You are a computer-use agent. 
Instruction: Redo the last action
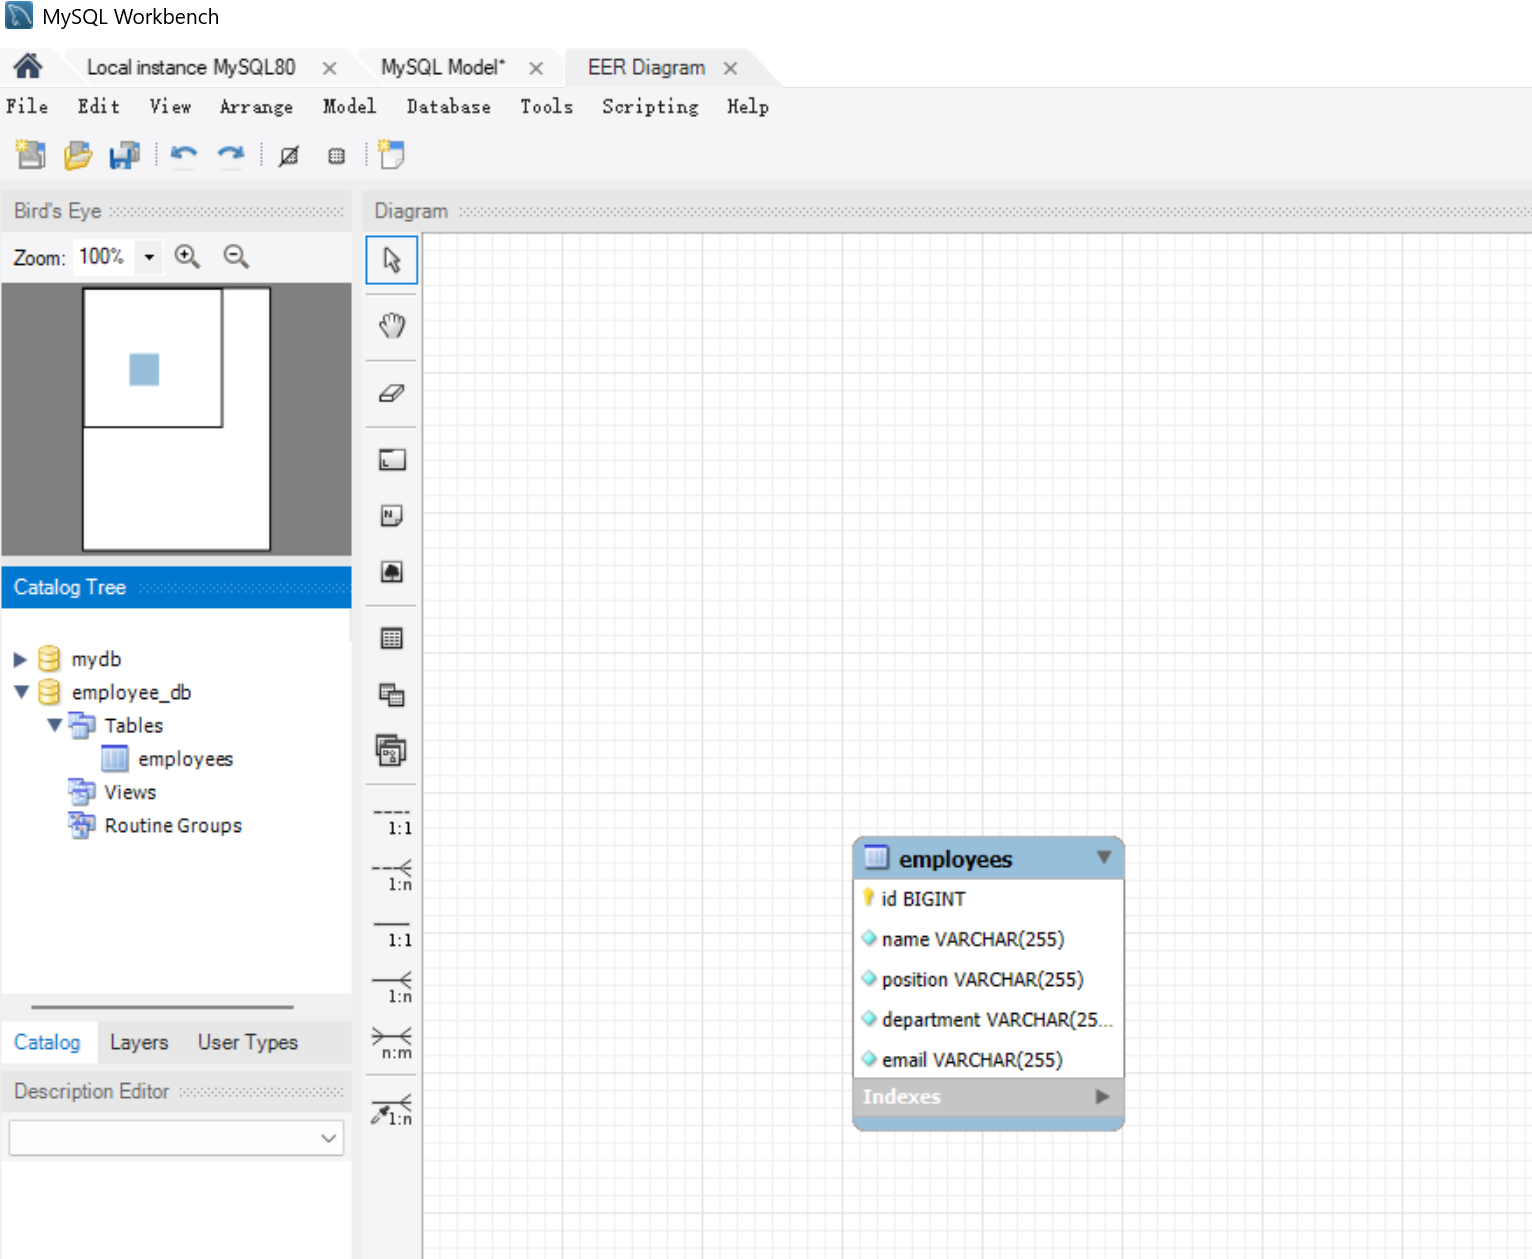(231, 155)
